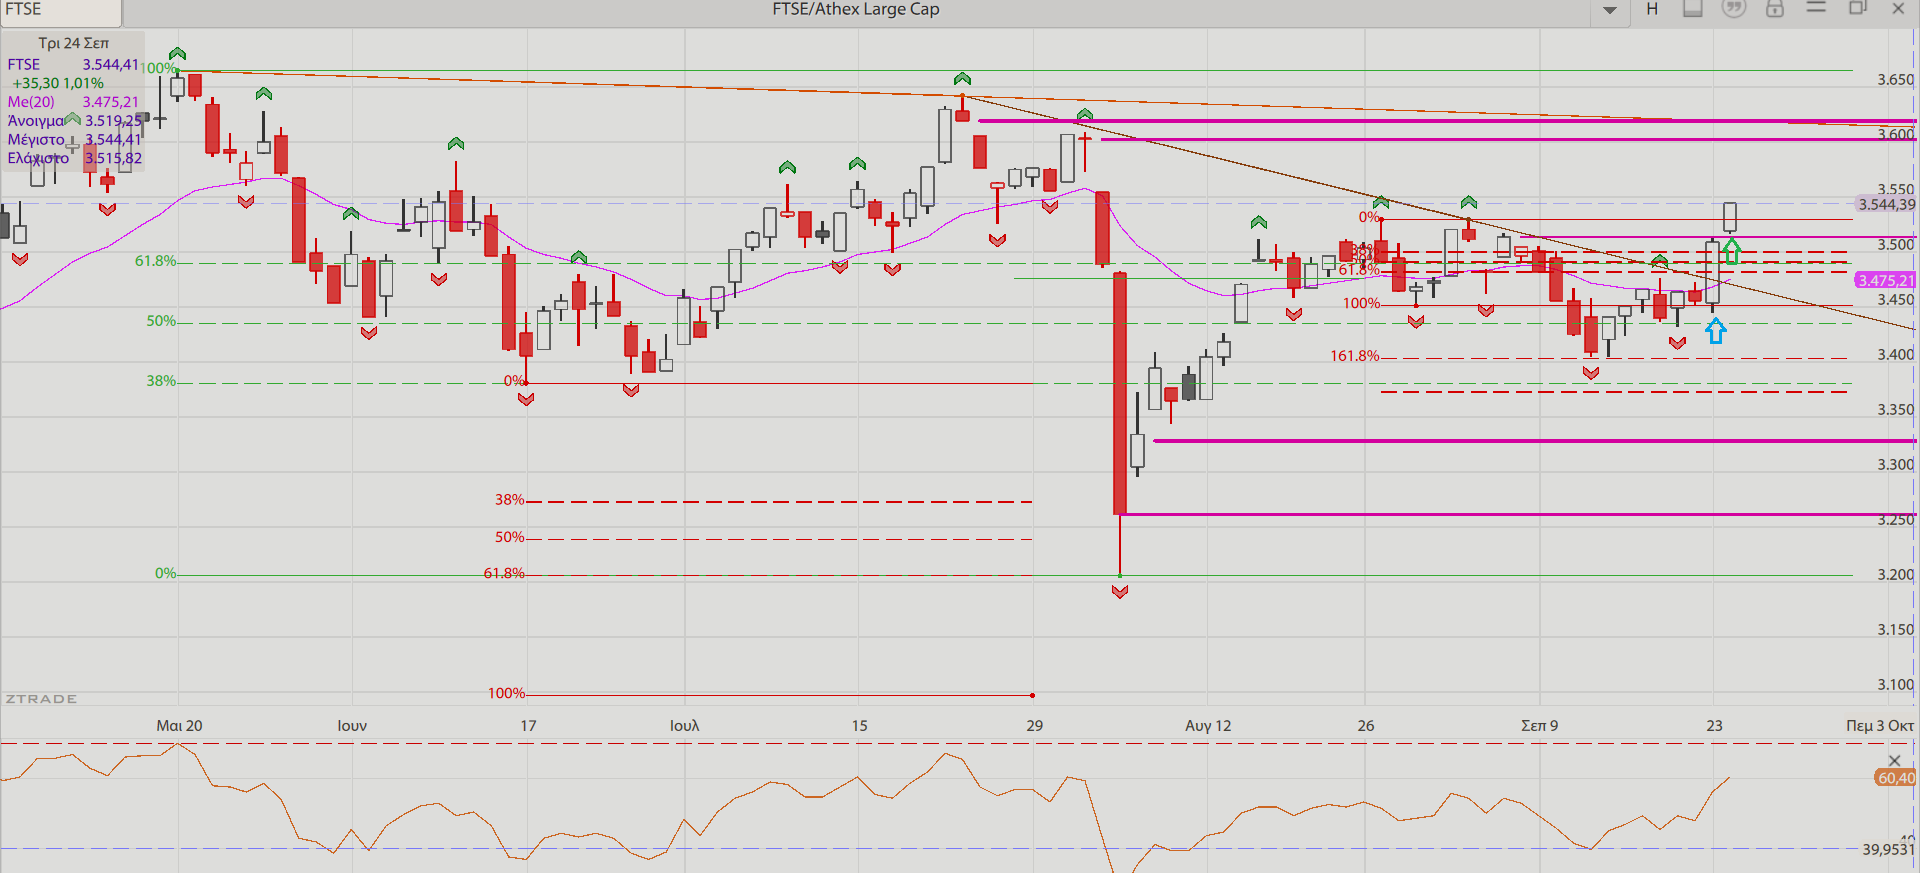Click the 39,9531 RSI level label
The width and height of the screenshot is (1920, 873).
pos(1889,849)
